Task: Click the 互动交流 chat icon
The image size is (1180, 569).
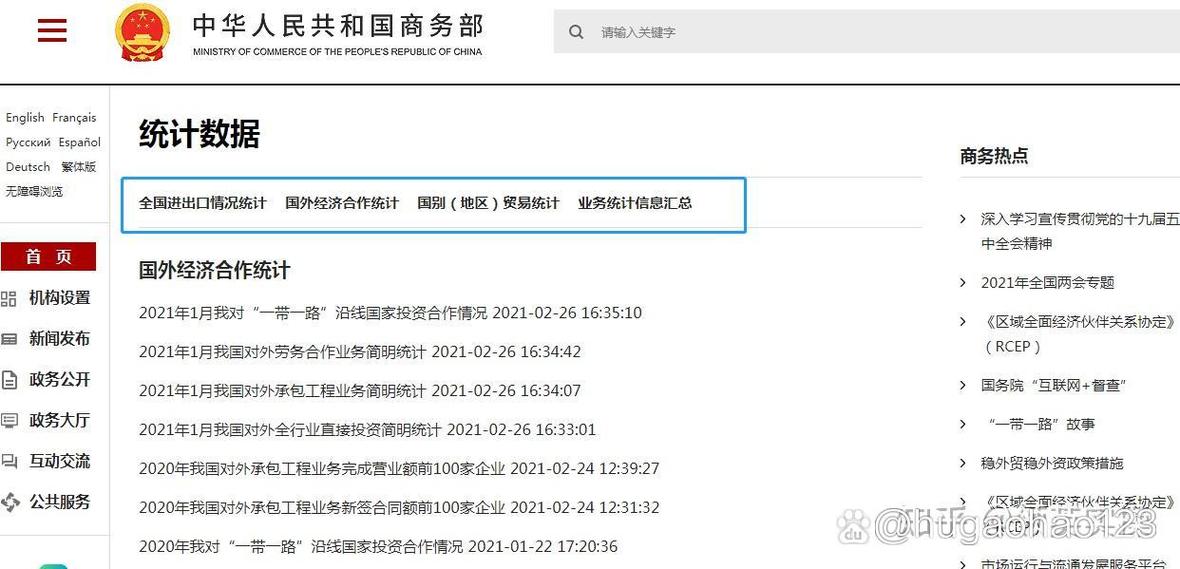Action: (x=9, y=461)
